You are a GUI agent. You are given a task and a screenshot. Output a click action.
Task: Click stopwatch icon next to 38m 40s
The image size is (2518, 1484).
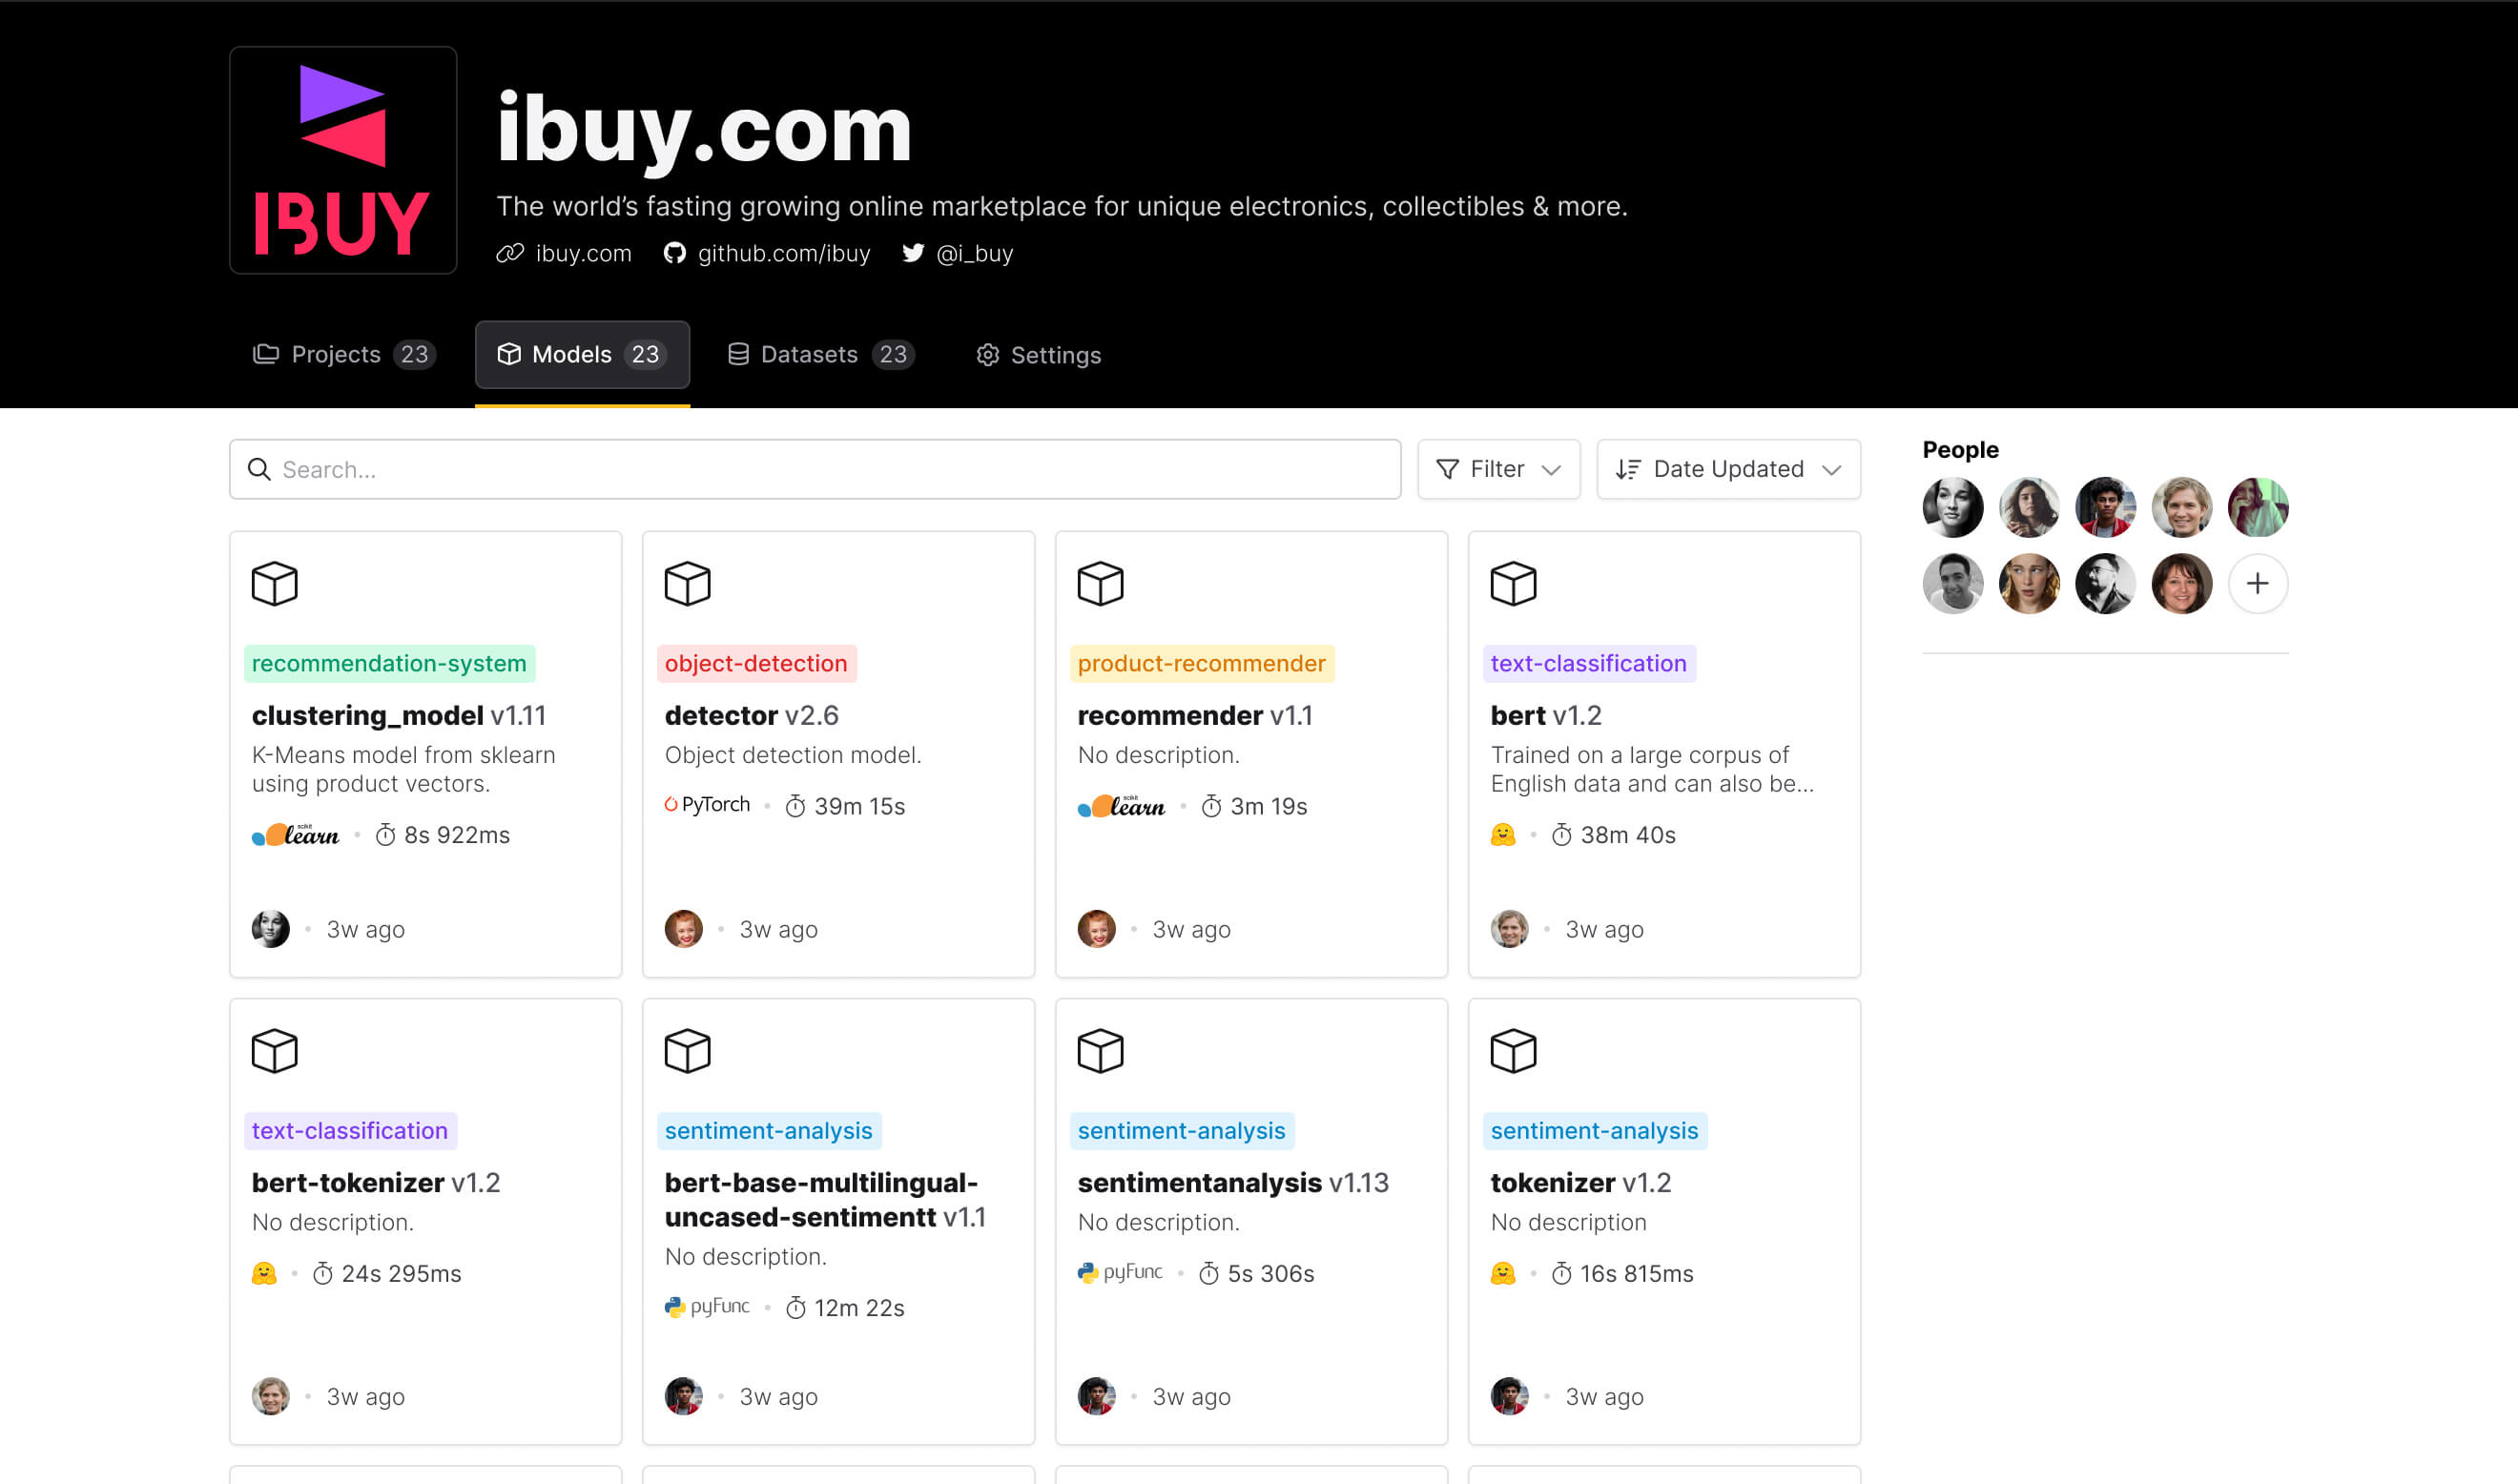1562,835
